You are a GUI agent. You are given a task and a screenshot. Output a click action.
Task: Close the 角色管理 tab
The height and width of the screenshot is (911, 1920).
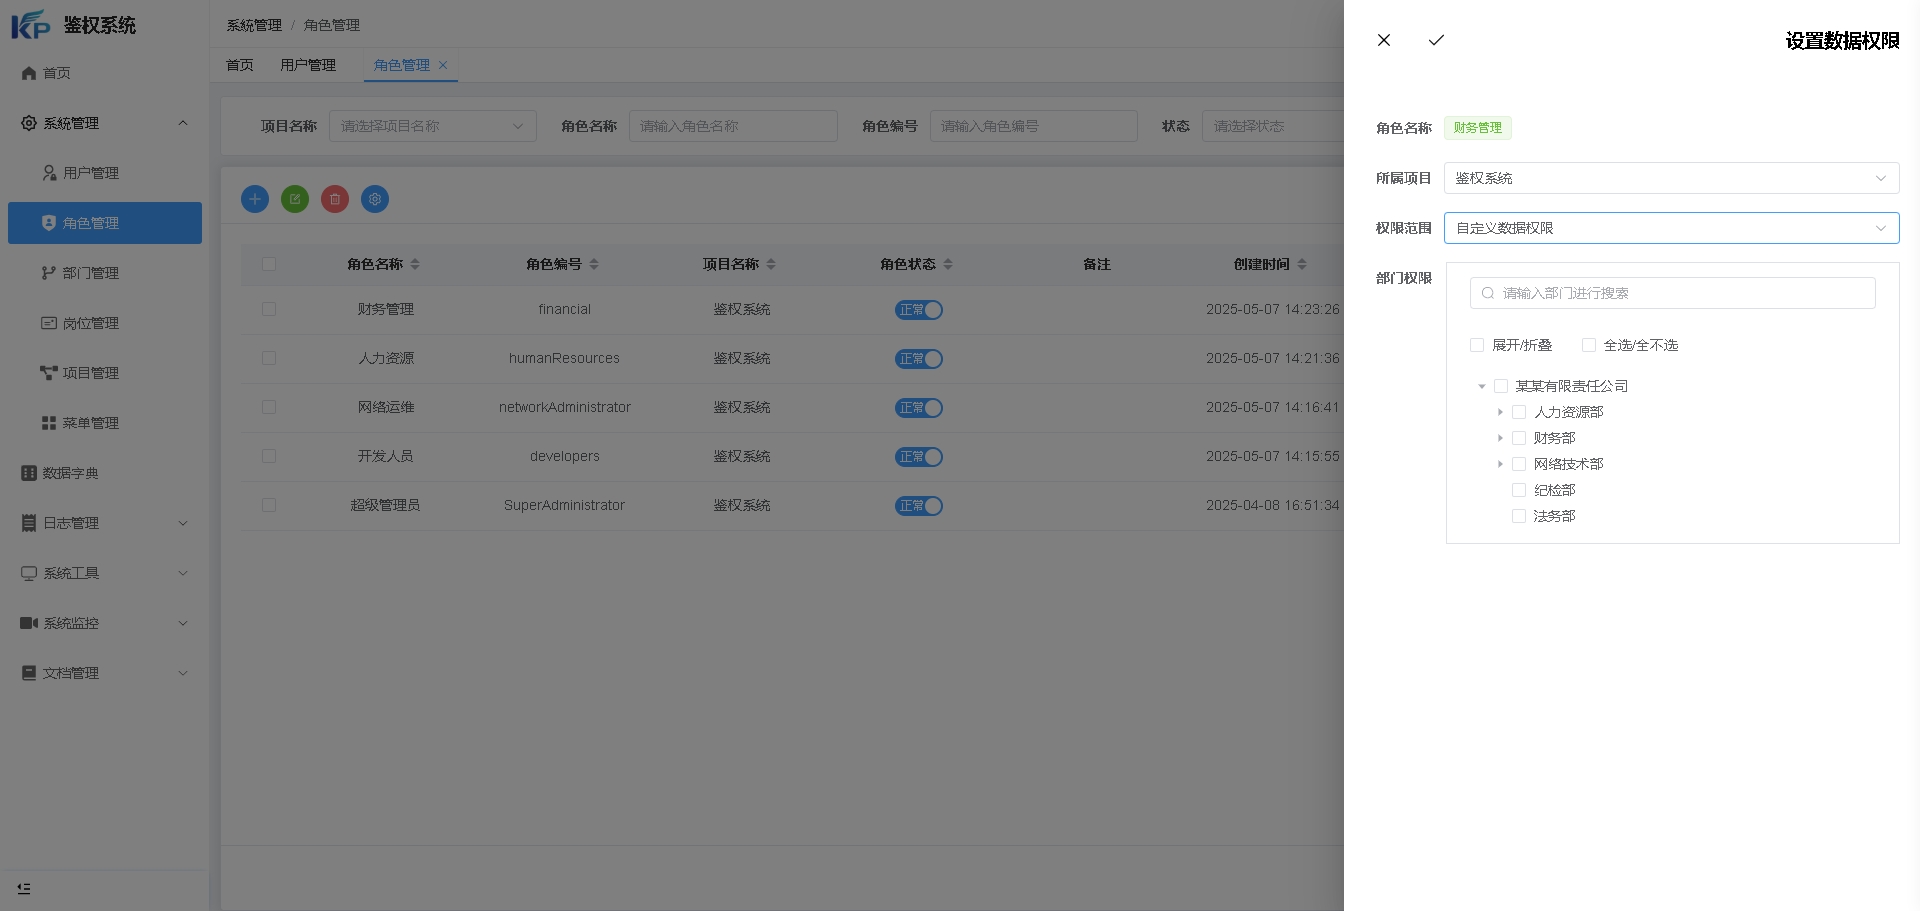coord(443,65)
